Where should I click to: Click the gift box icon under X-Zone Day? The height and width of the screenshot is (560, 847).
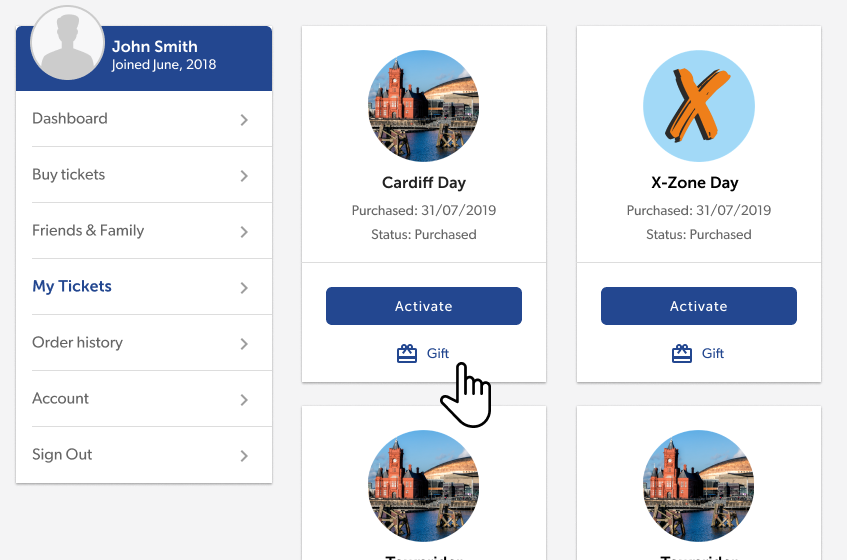click(x=682, y=354)
